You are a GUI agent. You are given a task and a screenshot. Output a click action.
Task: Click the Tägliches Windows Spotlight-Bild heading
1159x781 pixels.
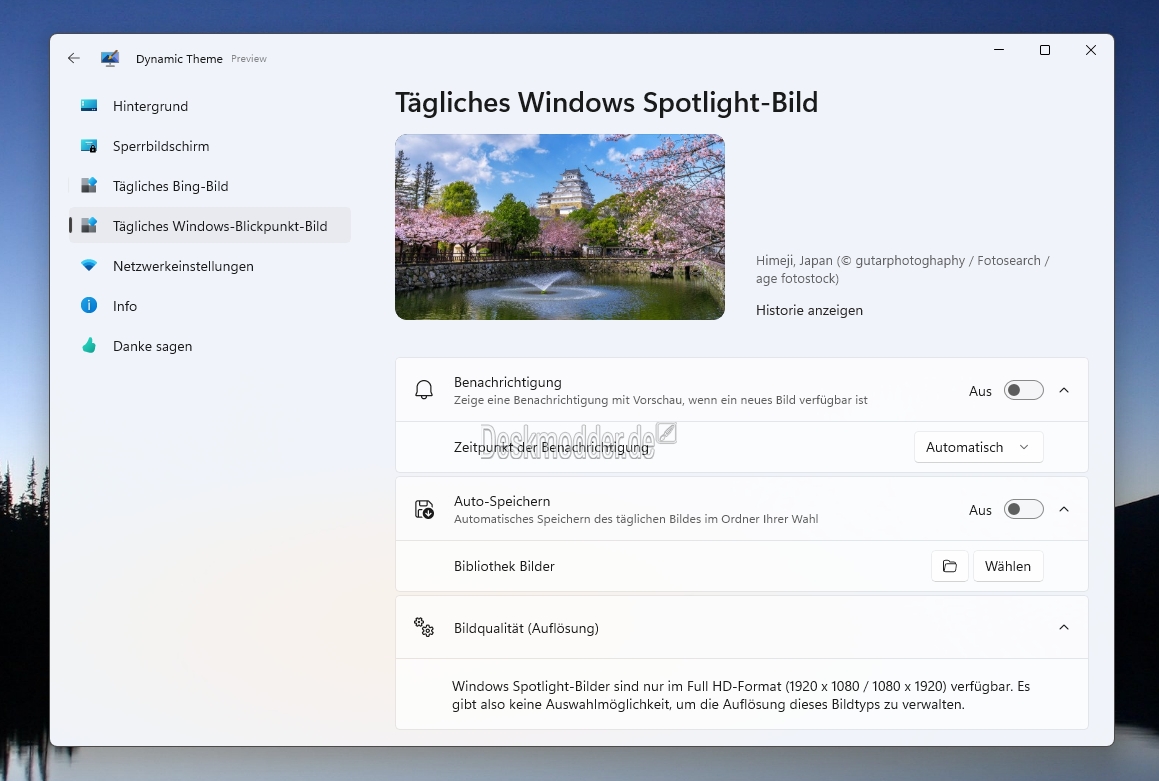pyautogui.click(x=606, y=103)
